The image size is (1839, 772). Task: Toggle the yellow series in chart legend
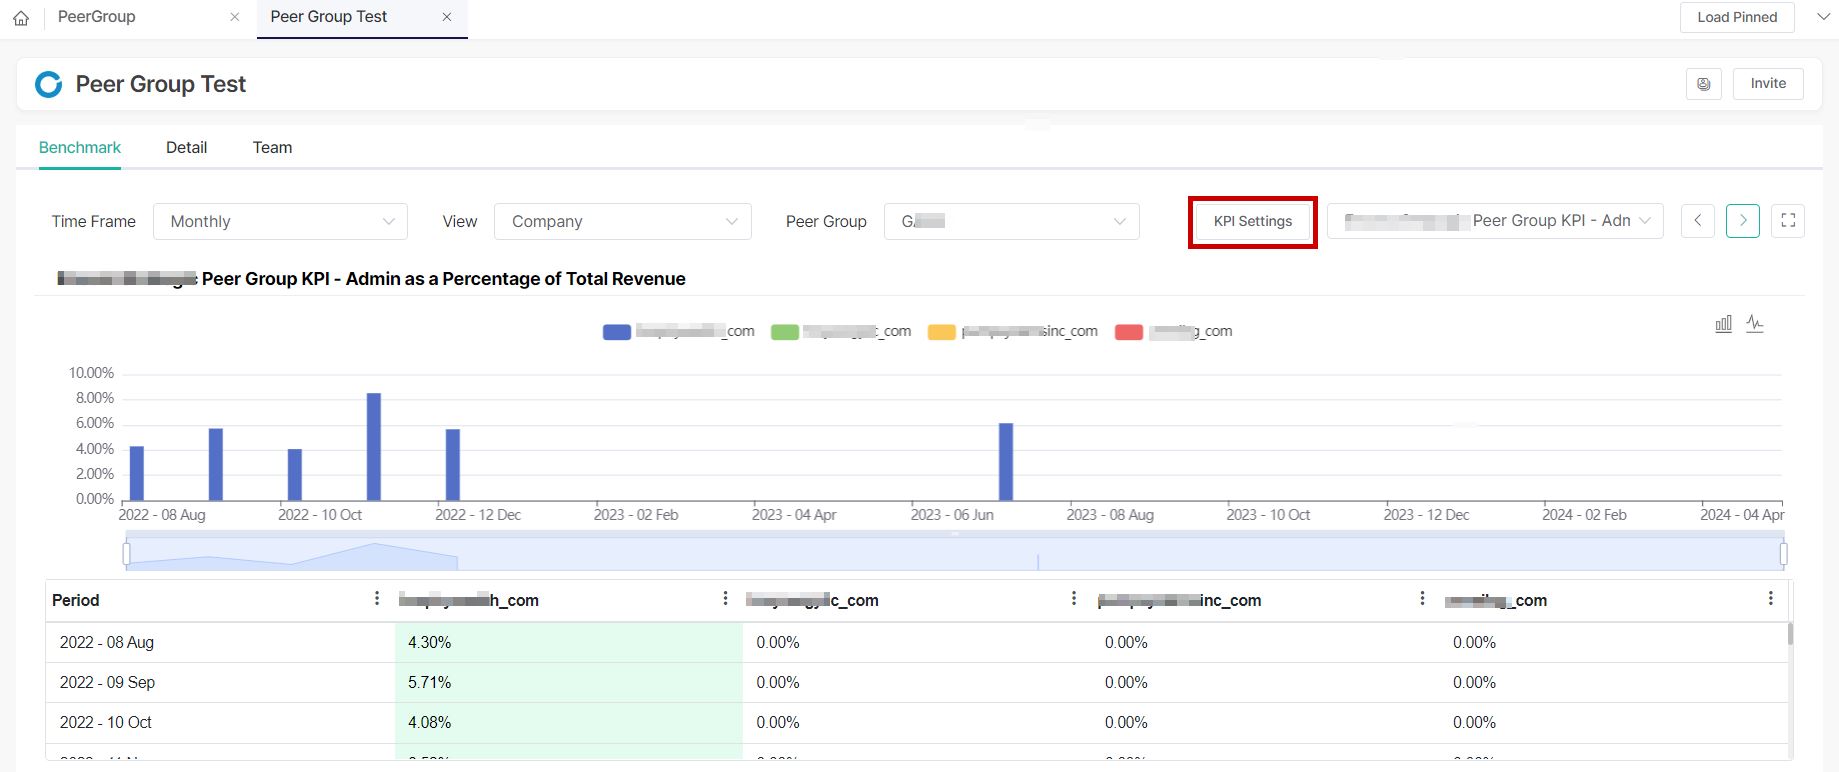pyautogui.click(x=1013, y=332)
